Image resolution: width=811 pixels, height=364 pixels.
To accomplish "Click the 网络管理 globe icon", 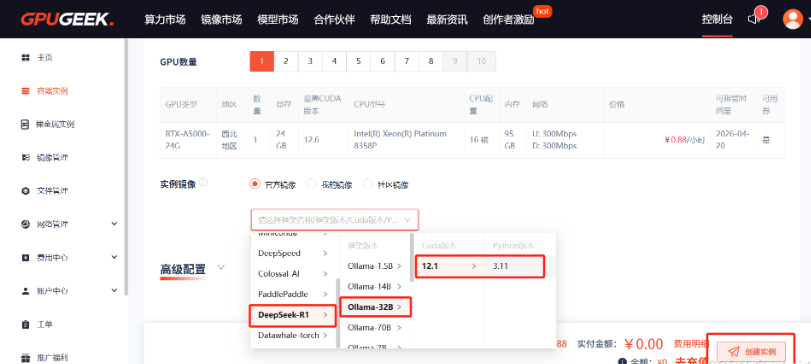I will [25, 224].
